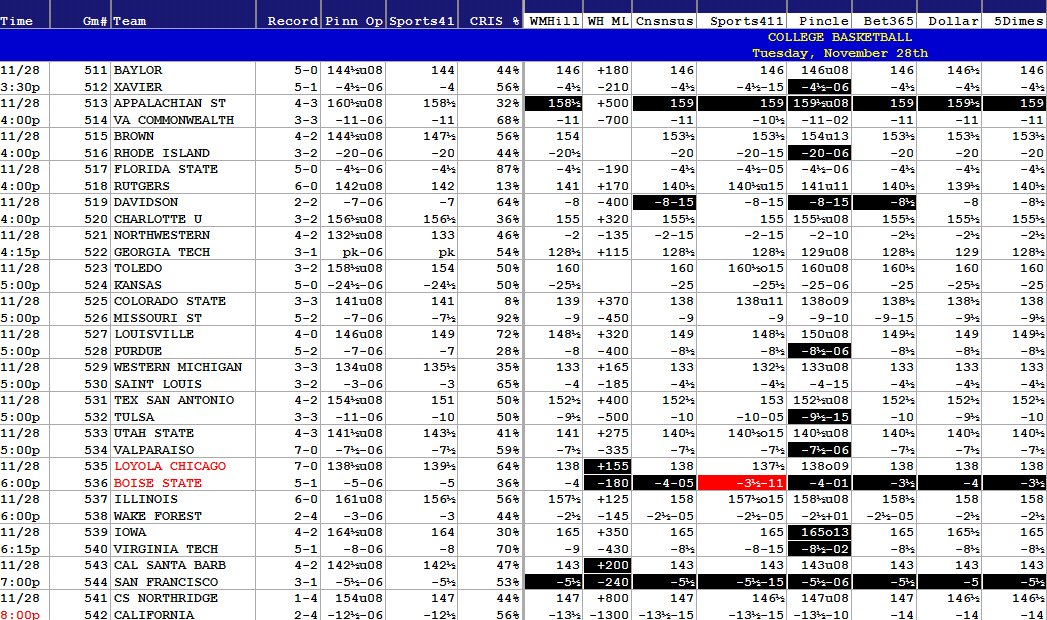The image size is (1047, 620).
Task: Select the SAN FRANCISCO team row
Action: [x=524, y=583]
